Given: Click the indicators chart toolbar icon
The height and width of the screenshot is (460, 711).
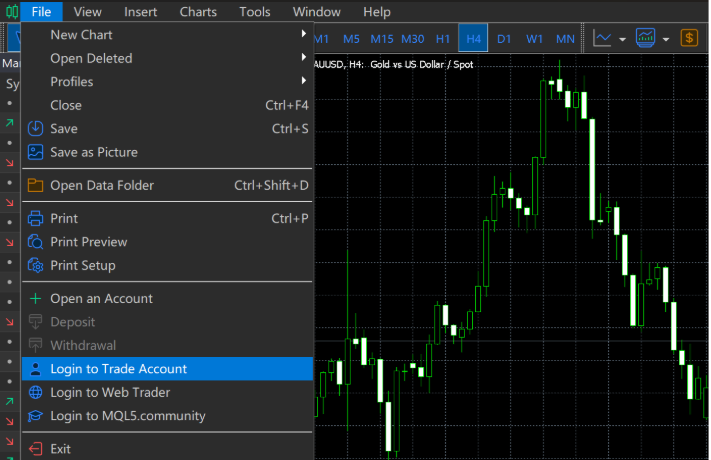Looking at the screenshot, I should tap(645, 38).
